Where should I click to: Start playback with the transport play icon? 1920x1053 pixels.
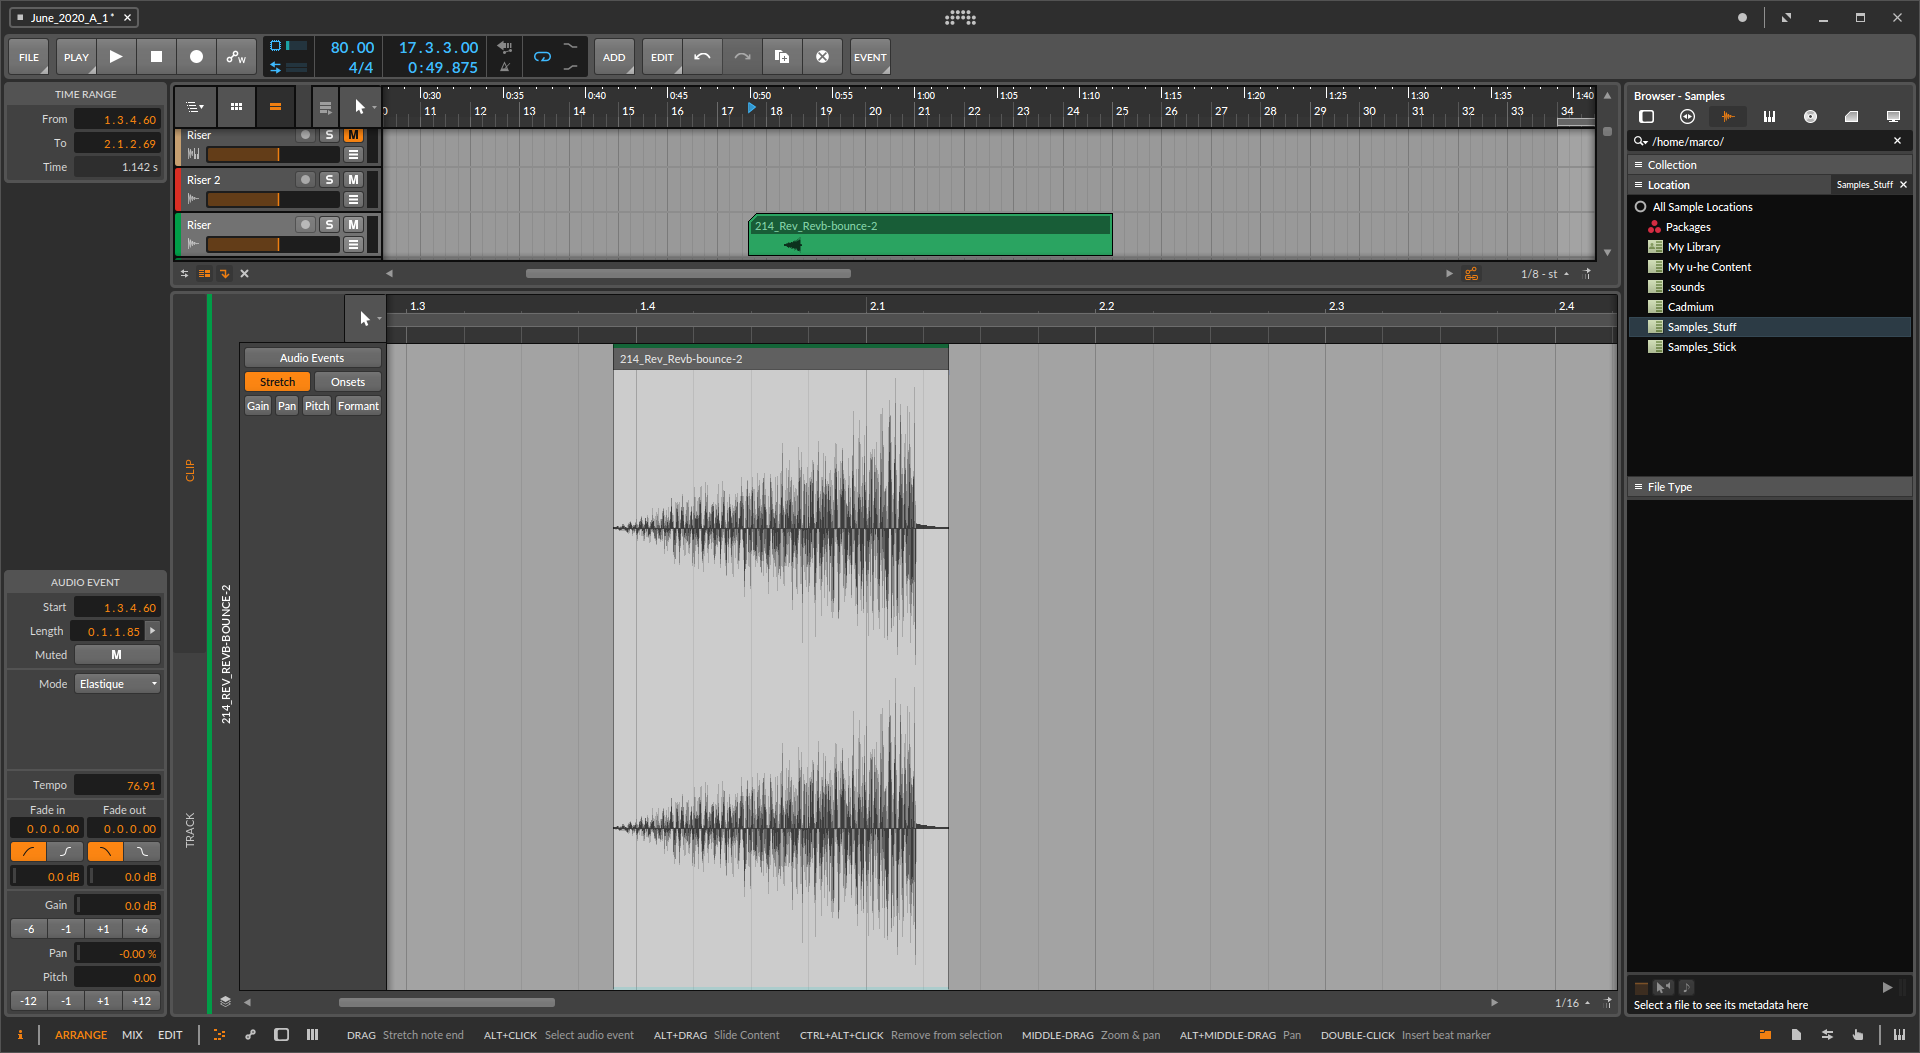pos(116,57)
